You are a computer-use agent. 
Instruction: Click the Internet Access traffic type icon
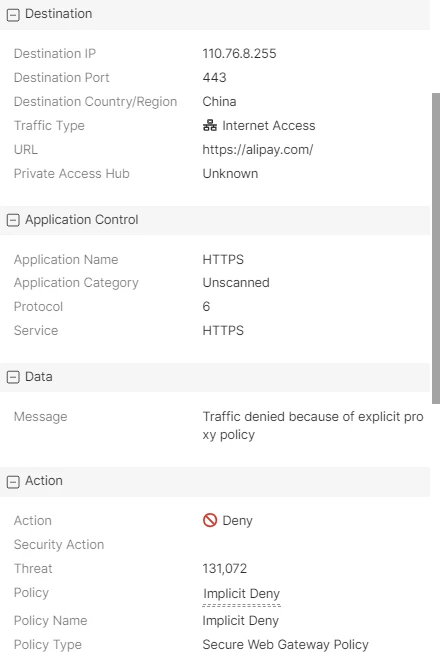tap(210, 125)
